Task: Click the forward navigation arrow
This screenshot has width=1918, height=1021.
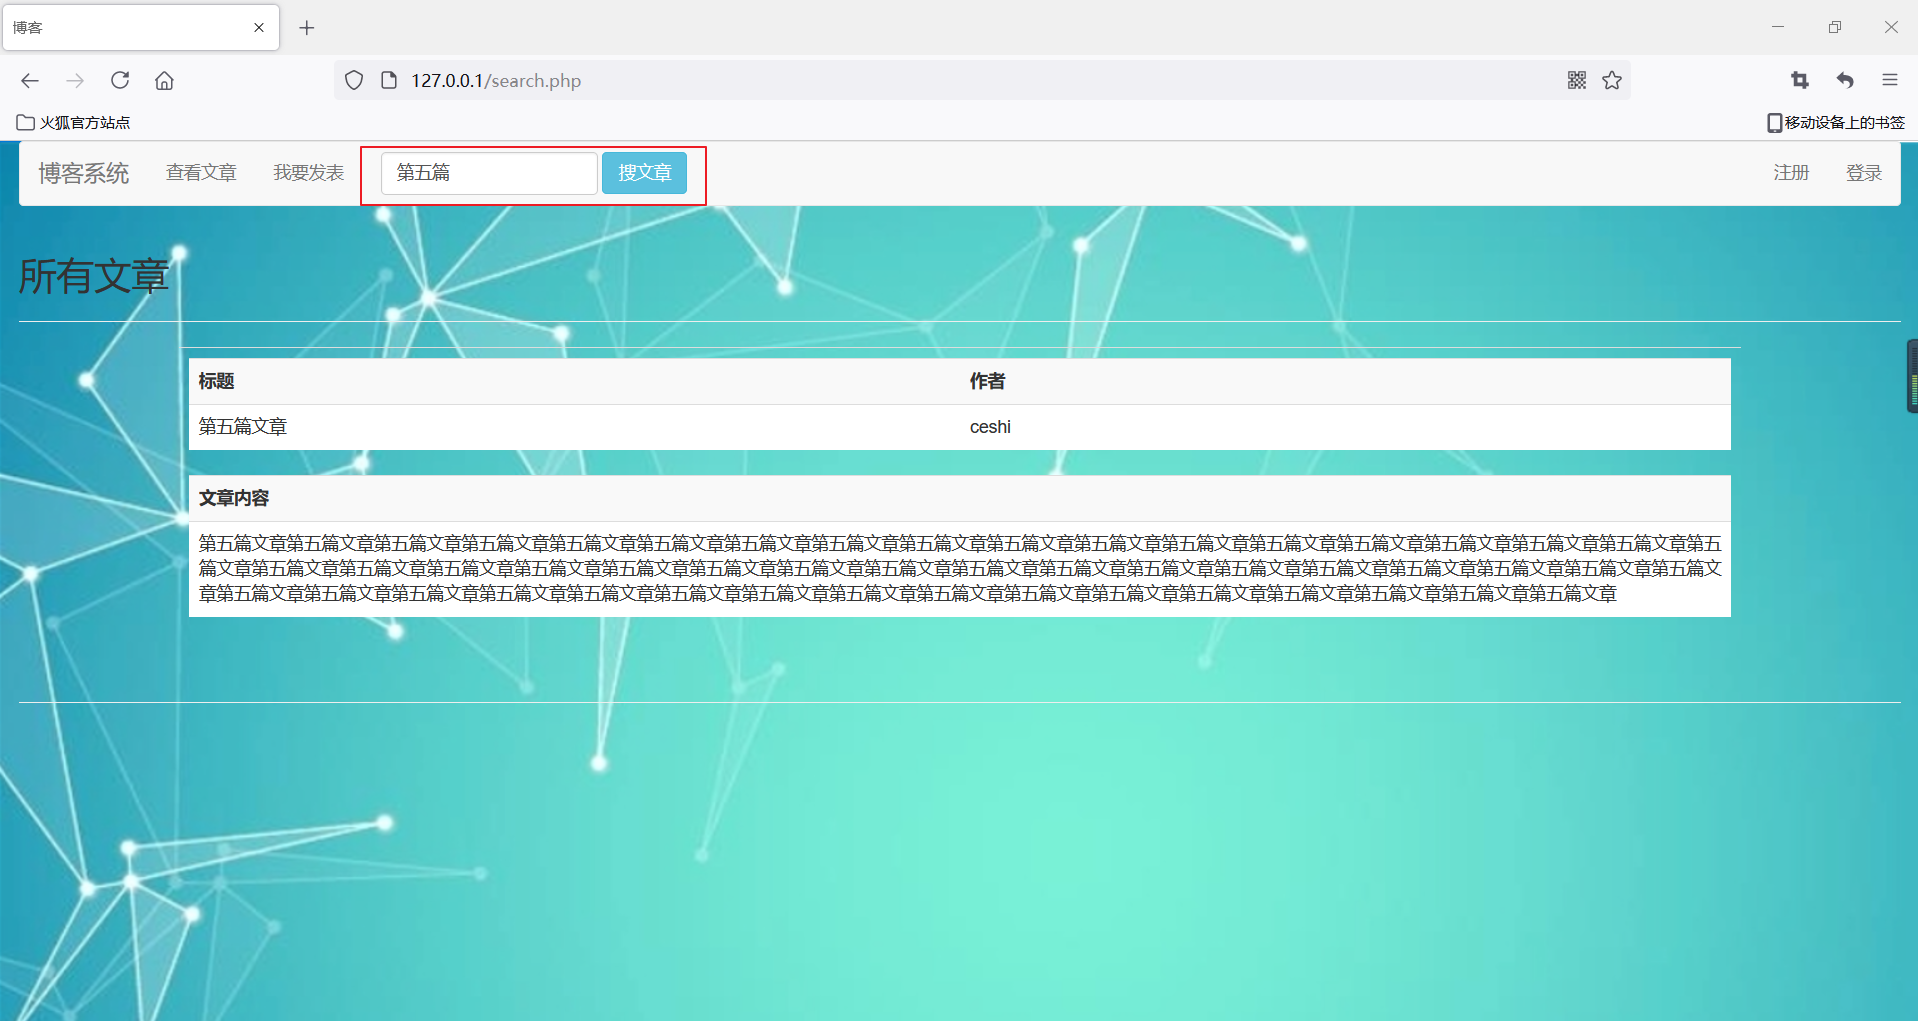Action: pyautogui.click(x=75, y=81)
